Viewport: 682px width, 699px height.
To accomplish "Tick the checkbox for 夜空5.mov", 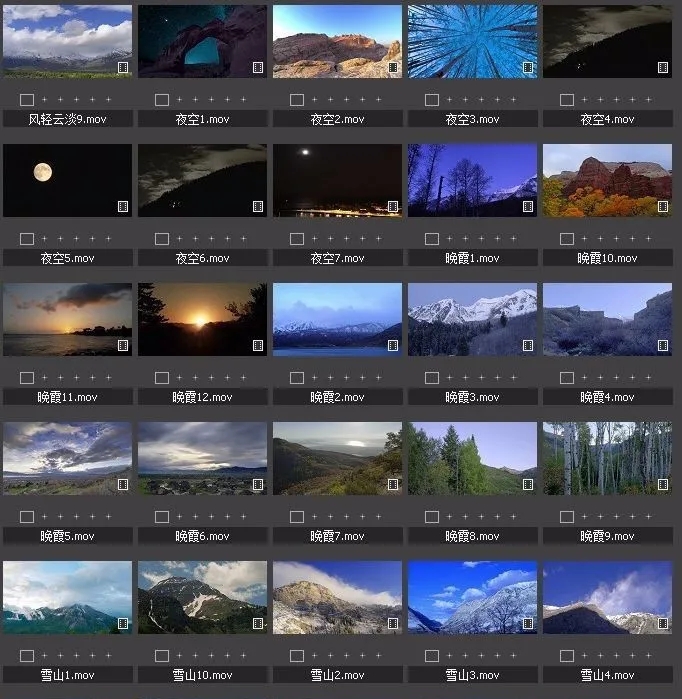I will [x=27, y=239].
